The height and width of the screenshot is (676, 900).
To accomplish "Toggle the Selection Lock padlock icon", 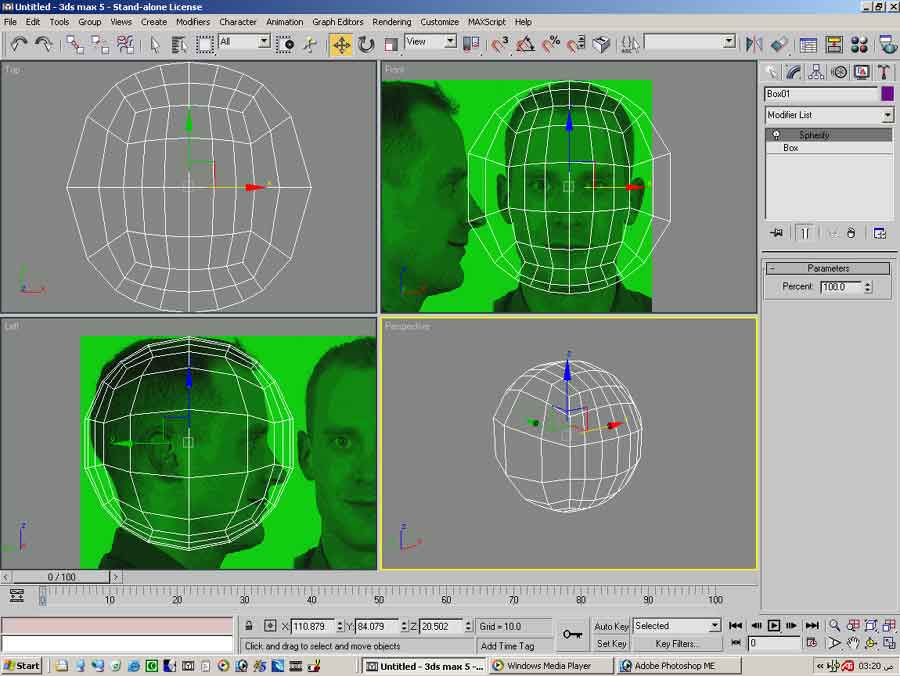I will click(x=249, y=626).
